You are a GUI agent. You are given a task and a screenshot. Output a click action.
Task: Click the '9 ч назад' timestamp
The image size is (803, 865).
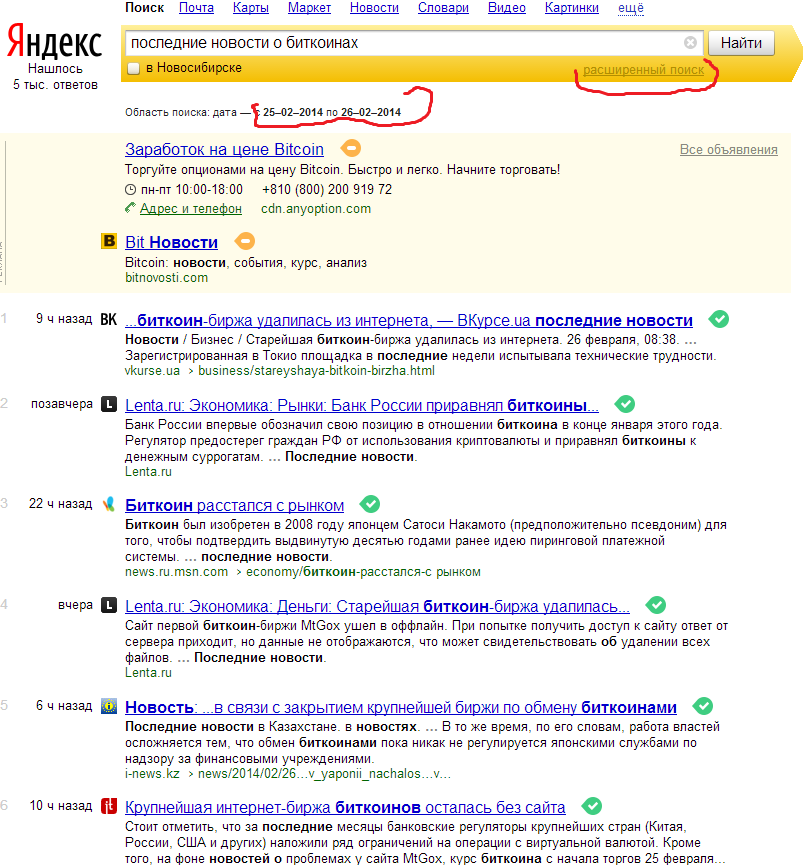pos(64,319)
